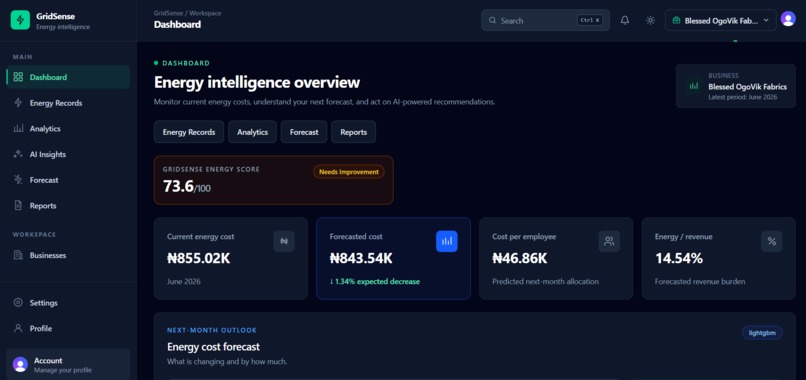Click the Needs Improvement badge
This screenshot has width=806, height=380.
point(349,172)
